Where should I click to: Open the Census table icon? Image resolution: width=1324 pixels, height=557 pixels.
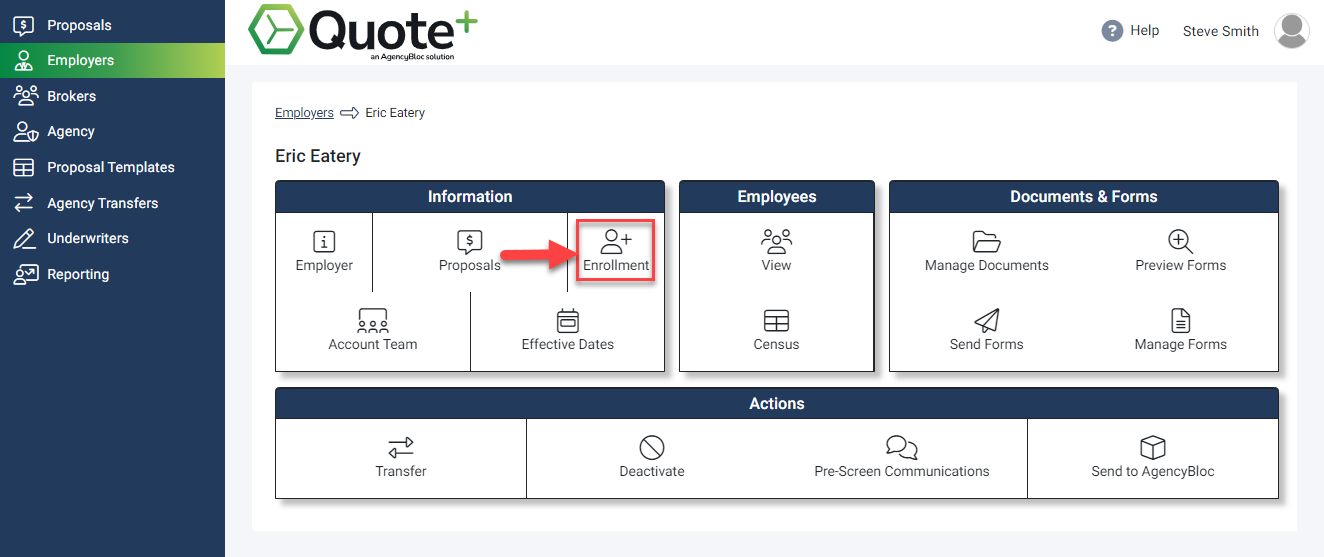click(776, 320)
